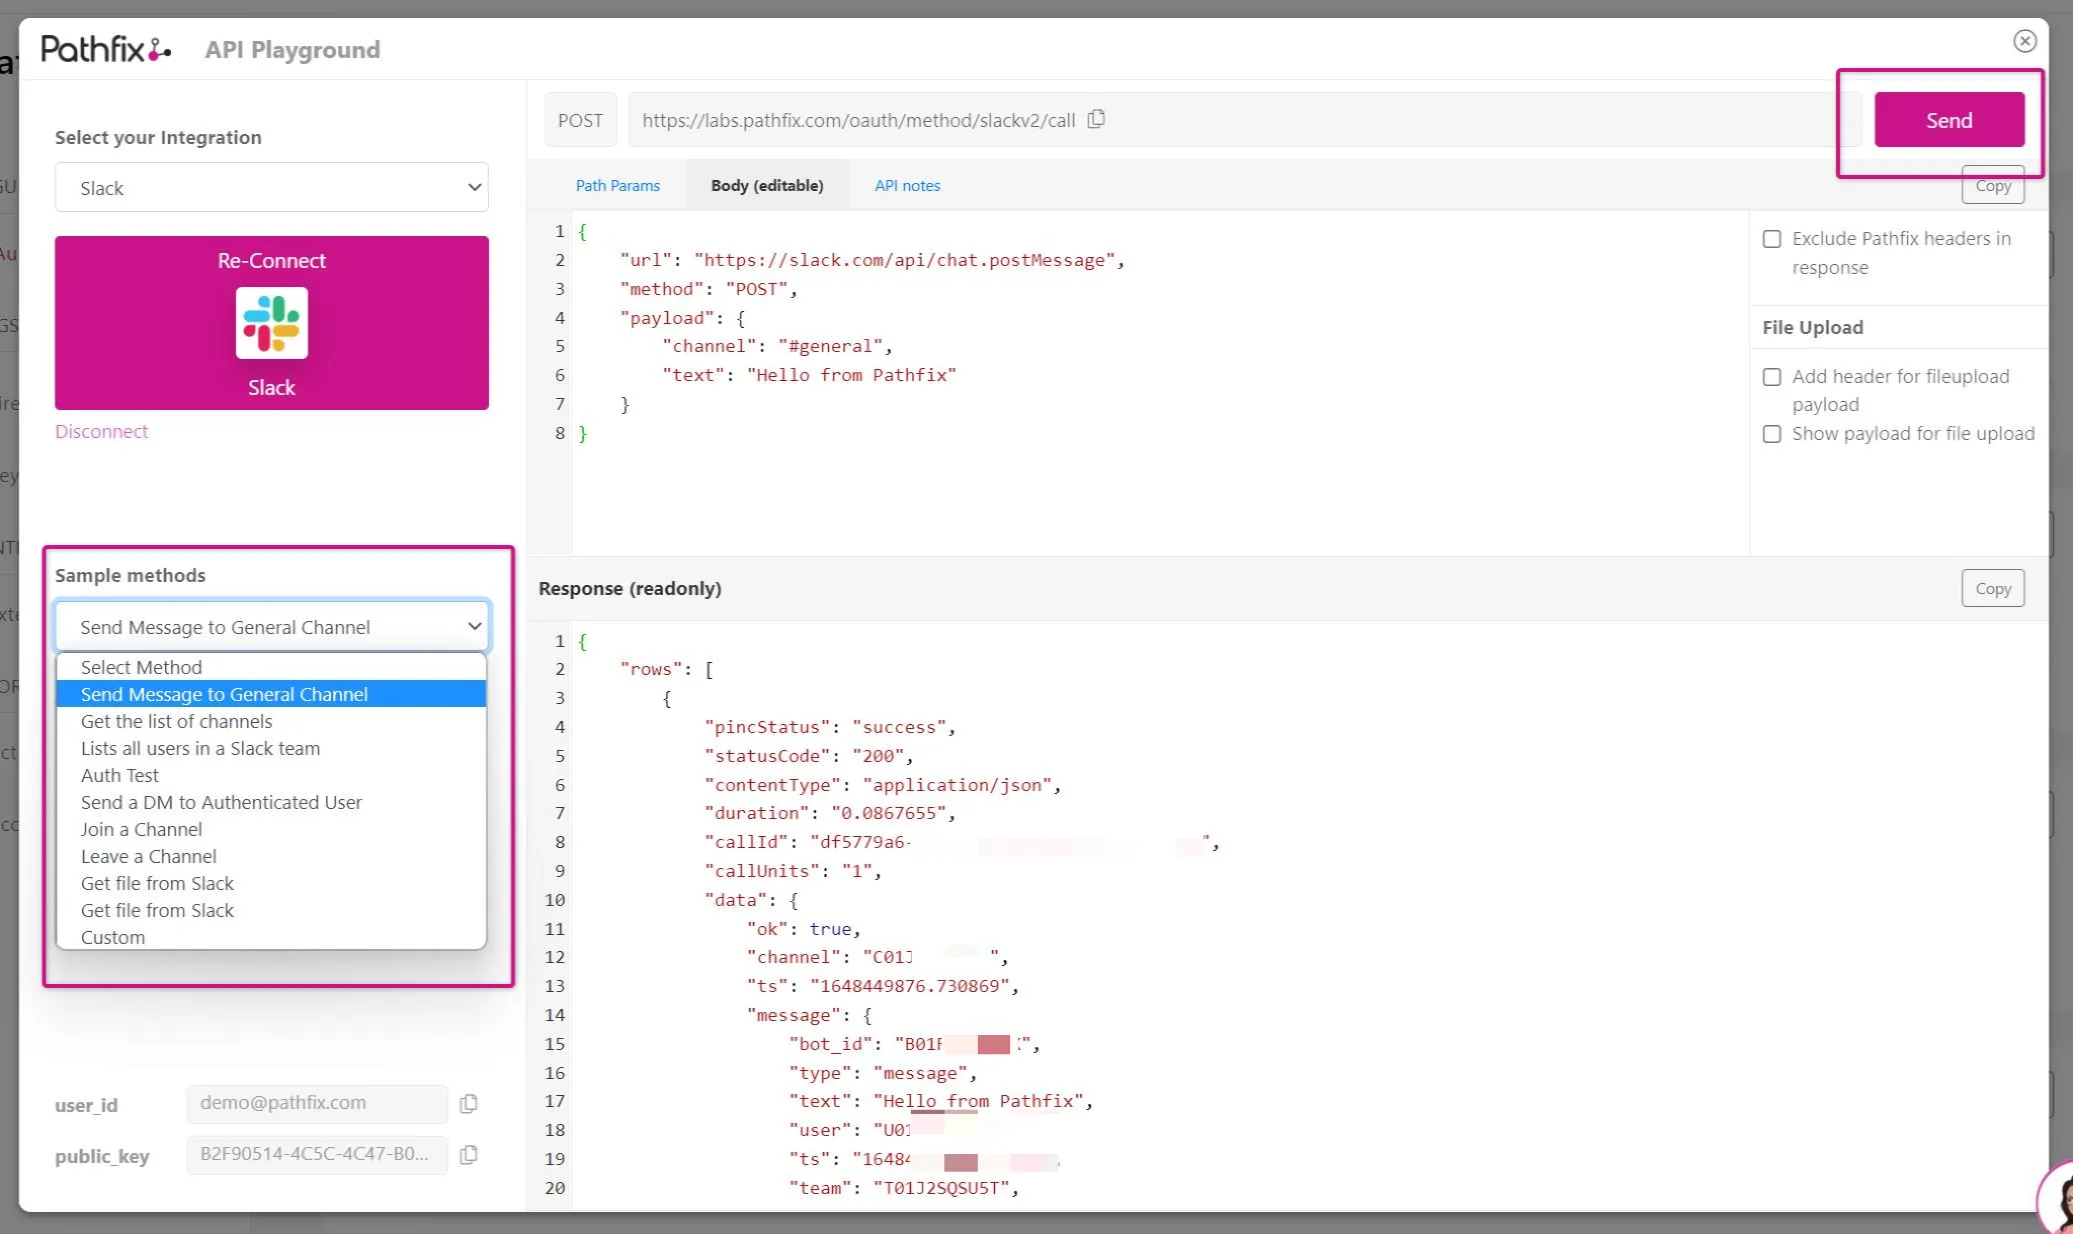Copy the request body with Copy button
Screen dimensions: 2073x1234
[1992, 186]
